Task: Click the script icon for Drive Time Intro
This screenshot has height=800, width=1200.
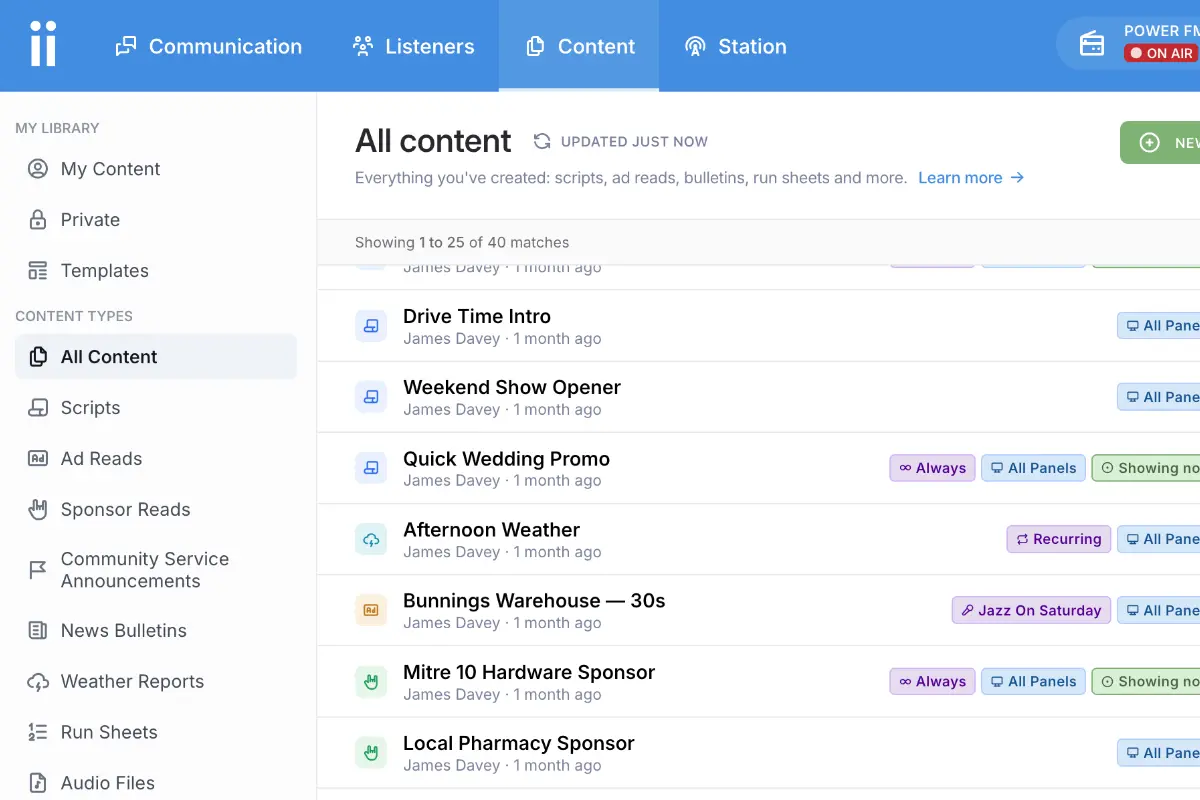Action: click(371, 326)
